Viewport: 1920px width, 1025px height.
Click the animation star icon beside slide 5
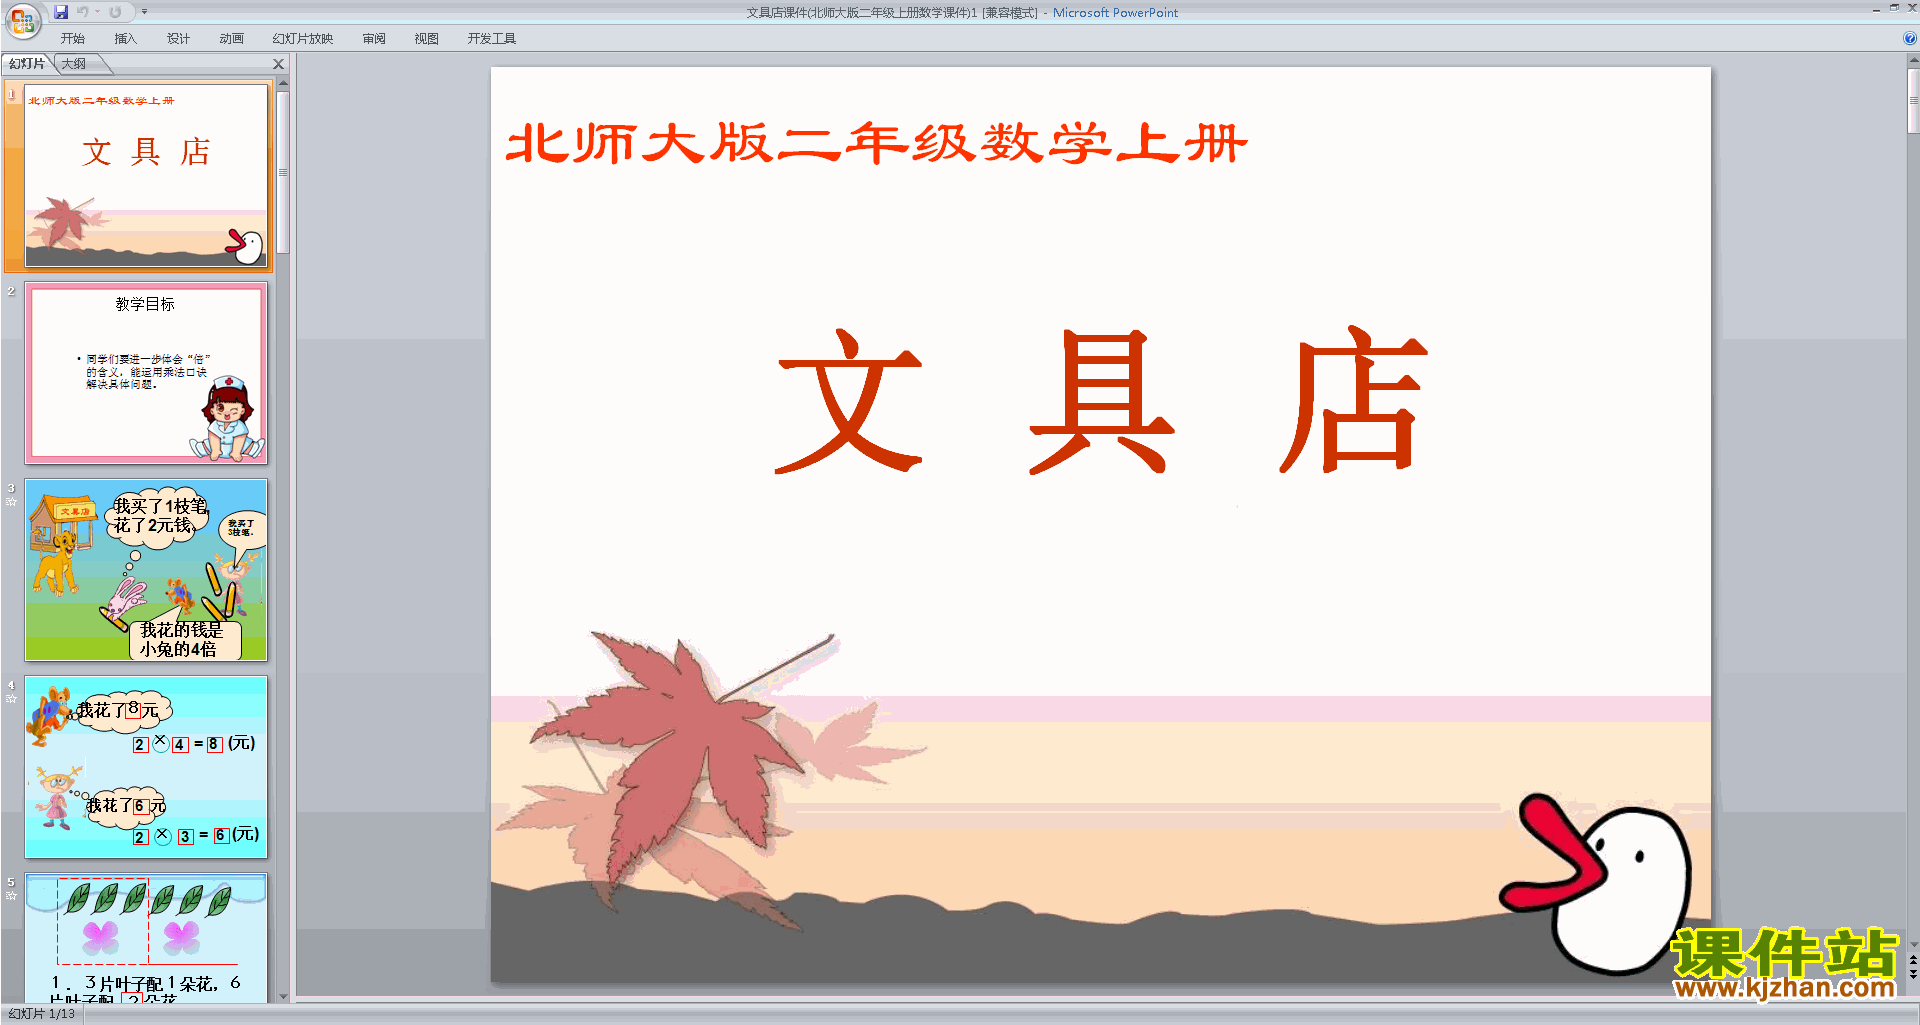(x=11, y=896)
